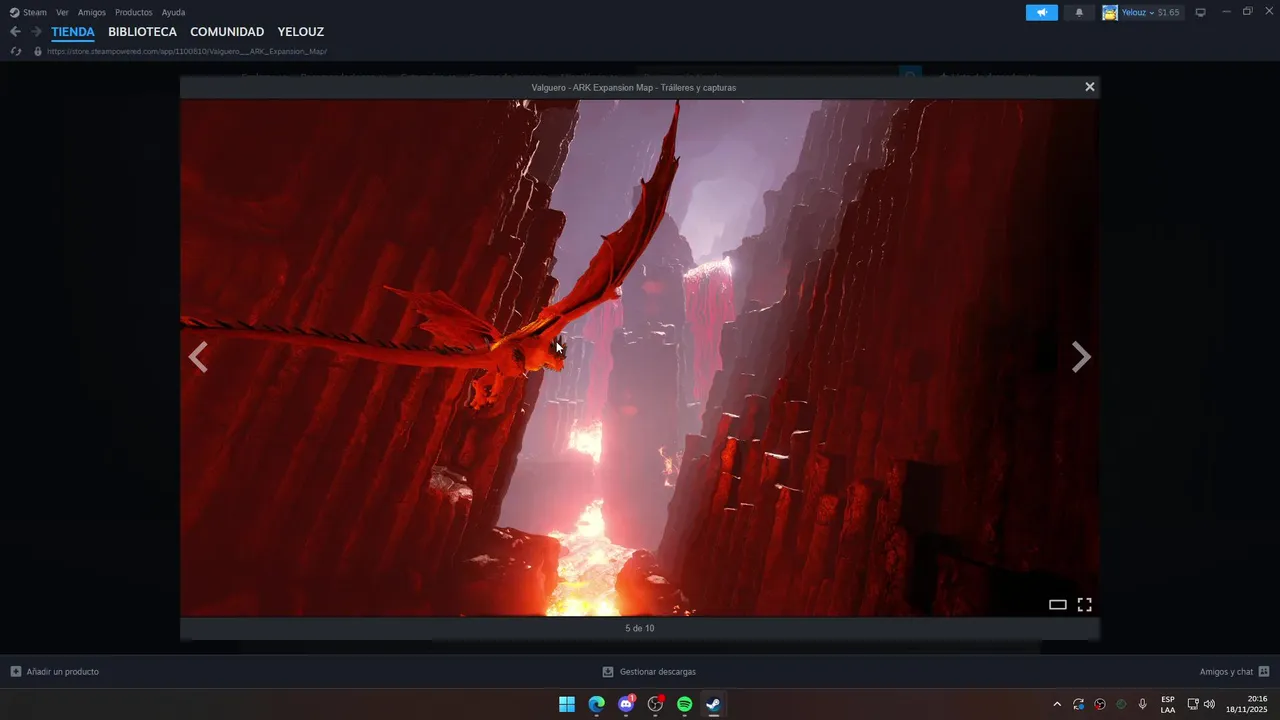Close the screenshot viewer overlay
The width and height of the screenshot is (1280, 720).
tap(1090, 87)
